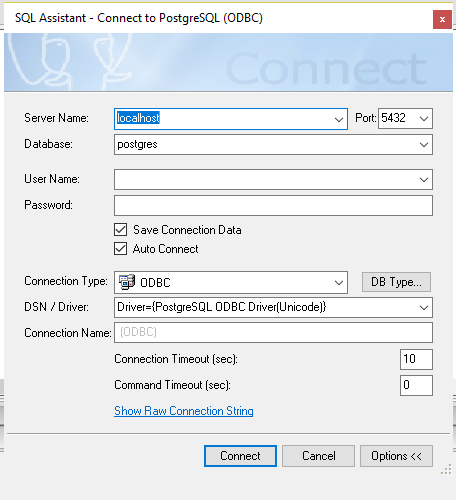Screen dimensions: 456x500
Task: Expand the User Name dropdown
Action: click(424, 180)
